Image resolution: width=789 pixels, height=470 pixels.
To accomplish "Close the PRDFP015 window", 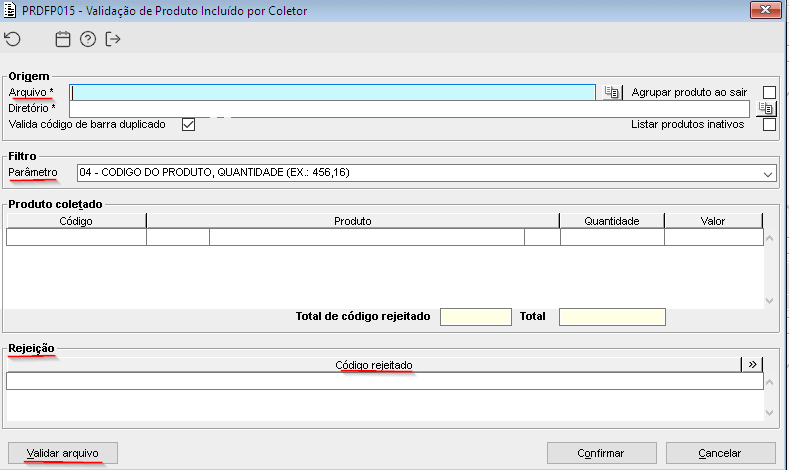I will (x=765, y=10).
